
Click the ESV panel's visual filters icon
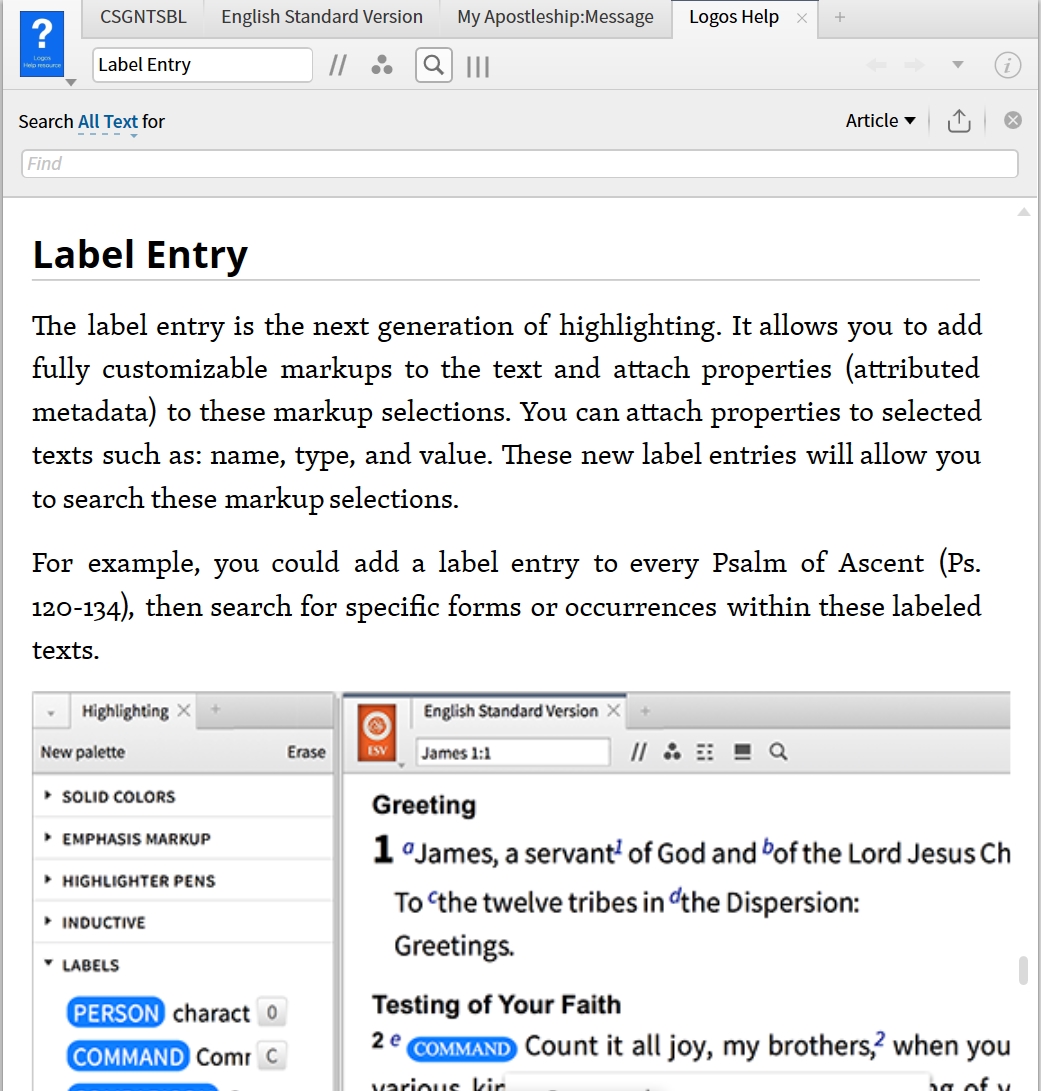(672, 752)
